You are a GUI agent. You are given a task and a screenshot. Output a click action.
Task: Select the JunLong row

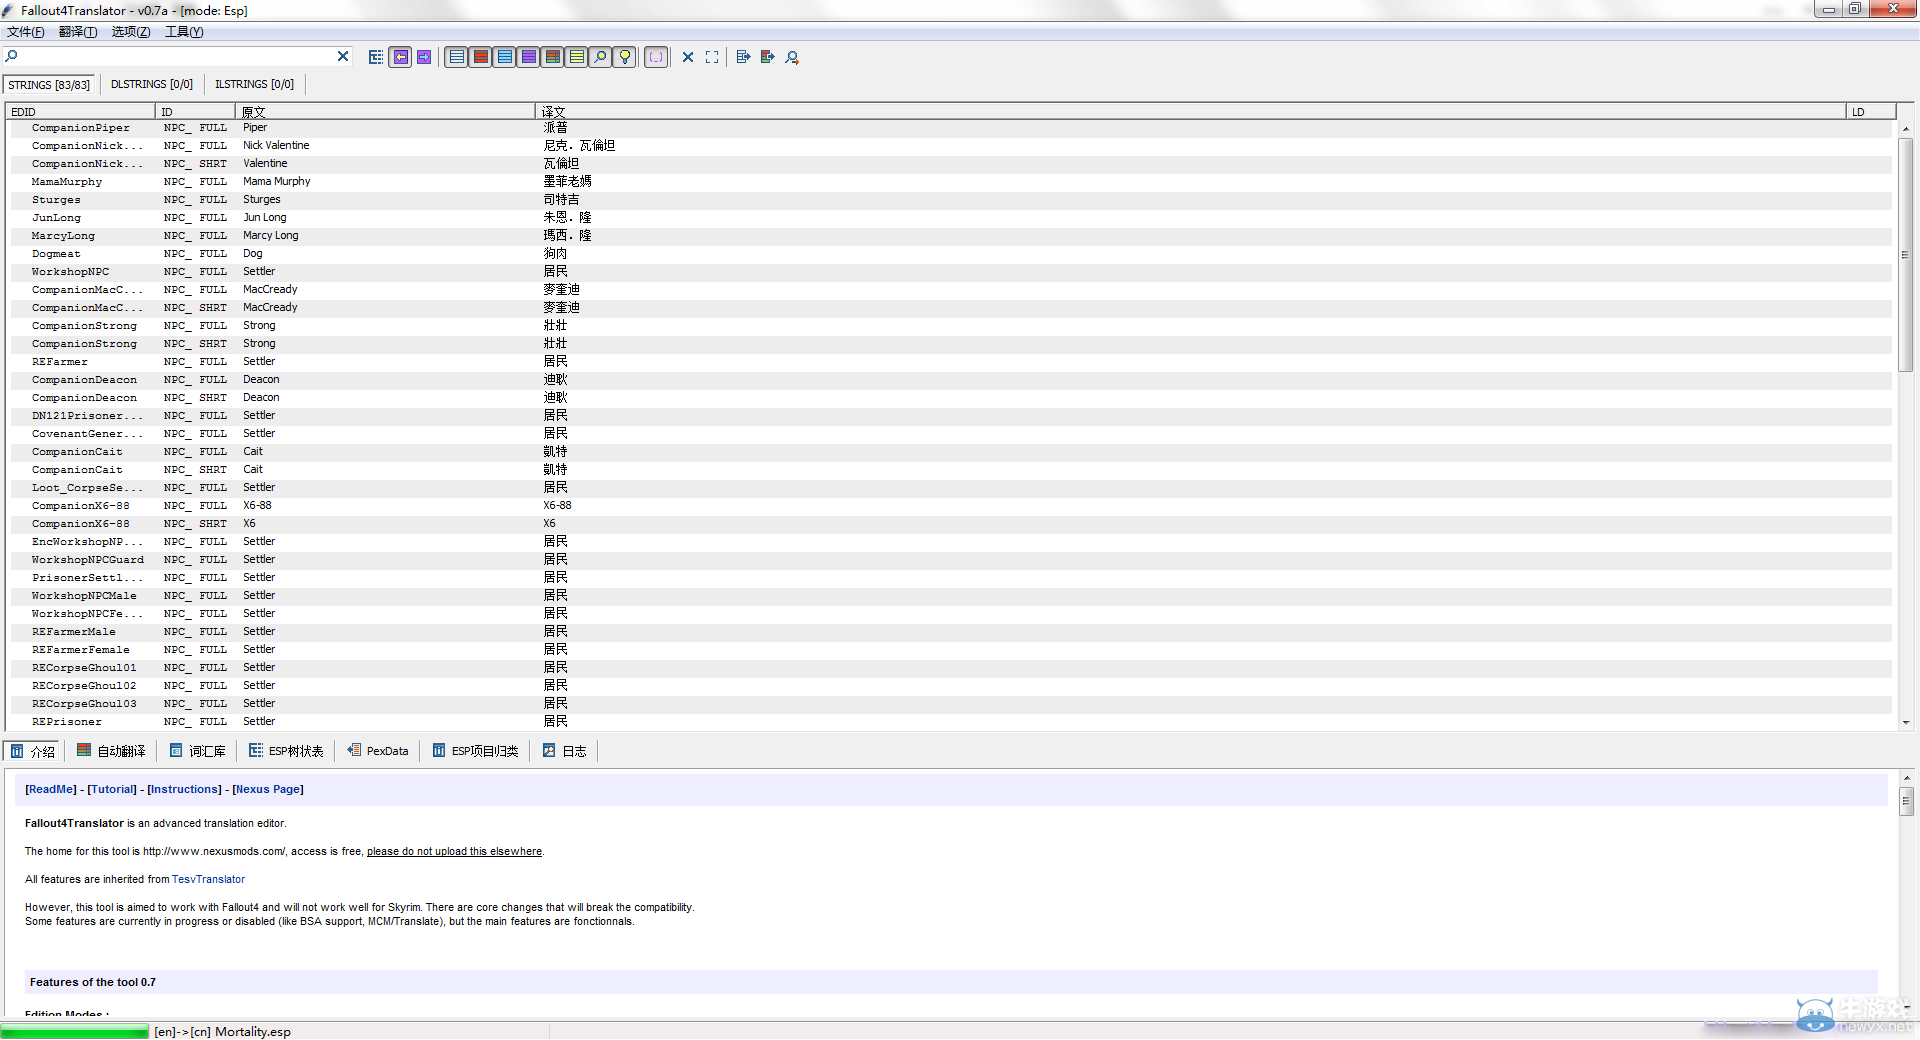coord(950,218)
